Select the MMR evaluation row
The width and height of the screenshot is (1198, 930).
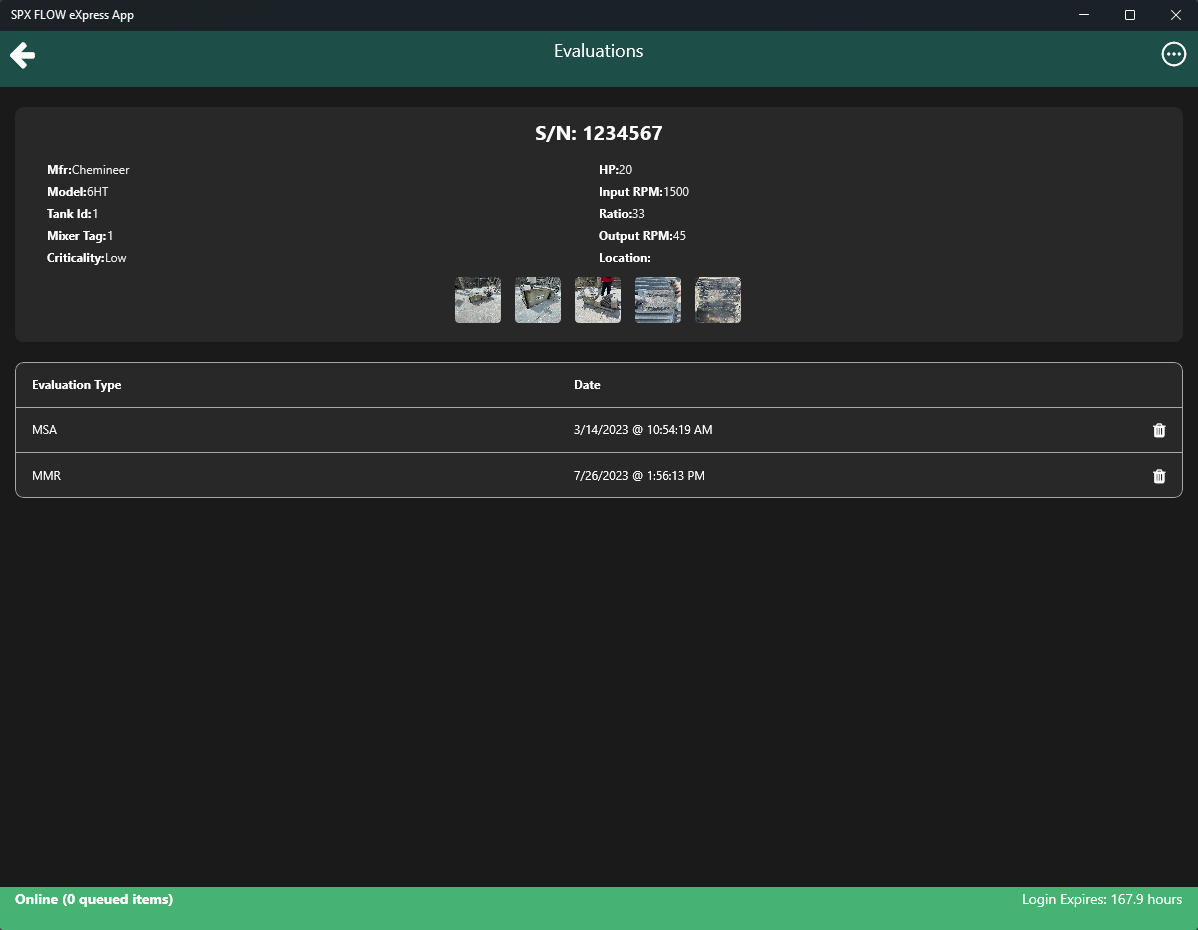pyautogui.click(x=599, y=475)
